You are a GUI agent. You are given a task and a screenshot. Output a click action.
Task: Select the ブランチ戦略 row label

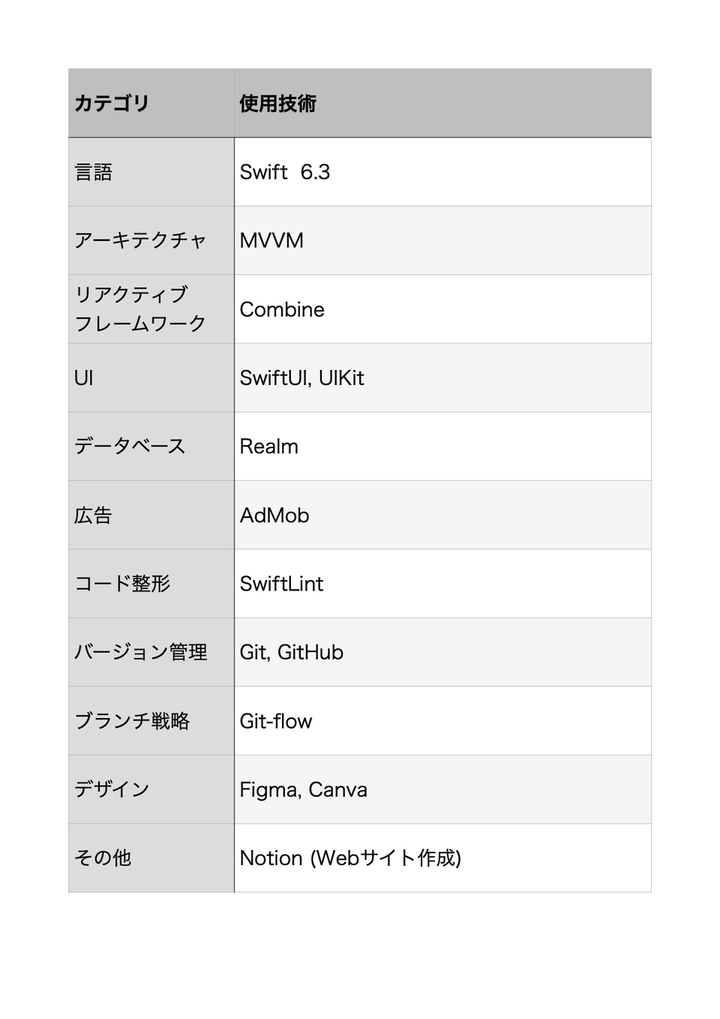click(x=151, y=721)
